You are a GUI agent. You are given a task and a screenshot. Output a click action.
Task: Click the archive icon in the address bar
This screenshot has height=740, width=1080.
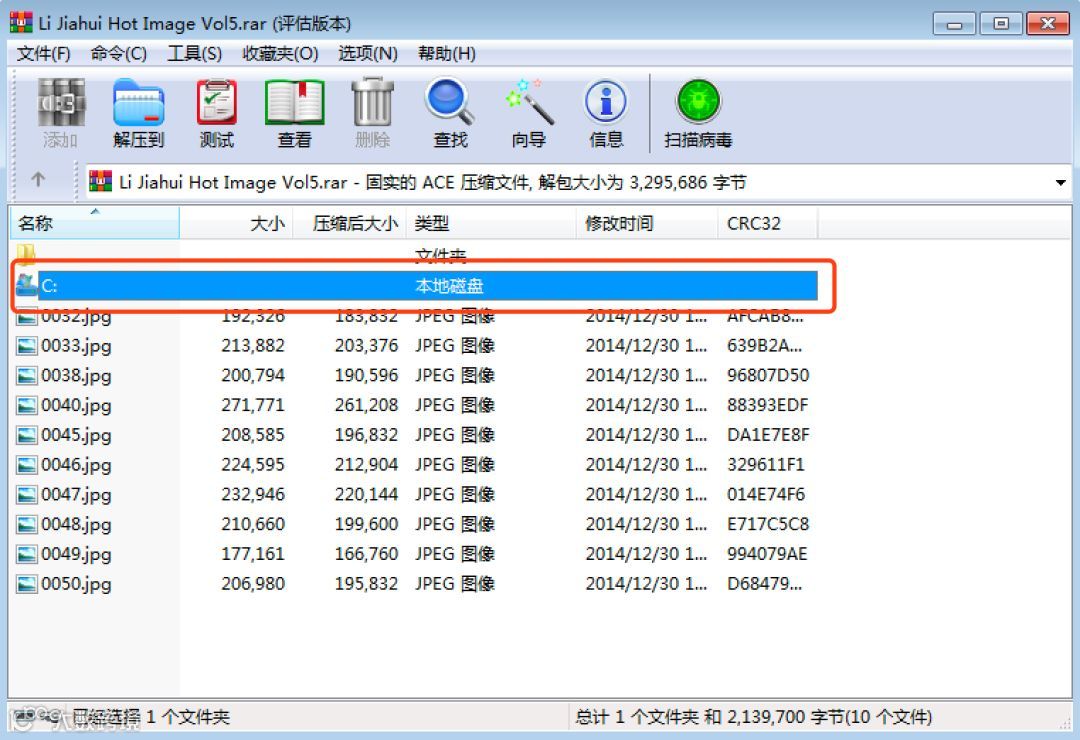point(101,181)
